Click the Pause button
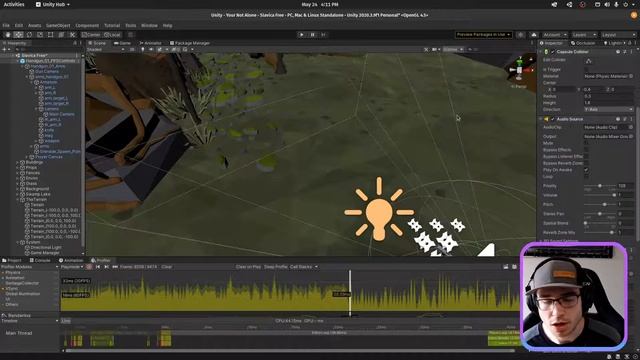The width and height of the screenshot is (640, 360). tap(312, 35)
